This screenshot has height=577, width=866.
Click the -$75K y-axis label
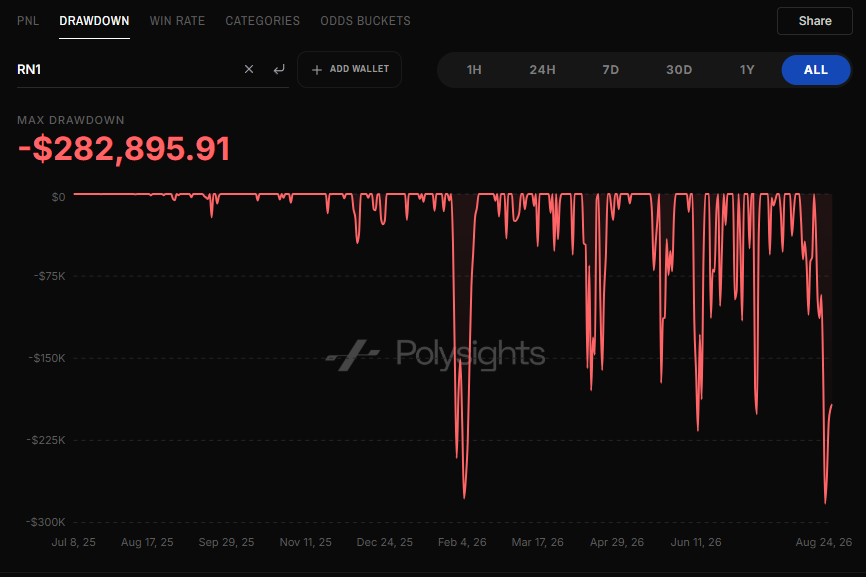tap(50, 276)
